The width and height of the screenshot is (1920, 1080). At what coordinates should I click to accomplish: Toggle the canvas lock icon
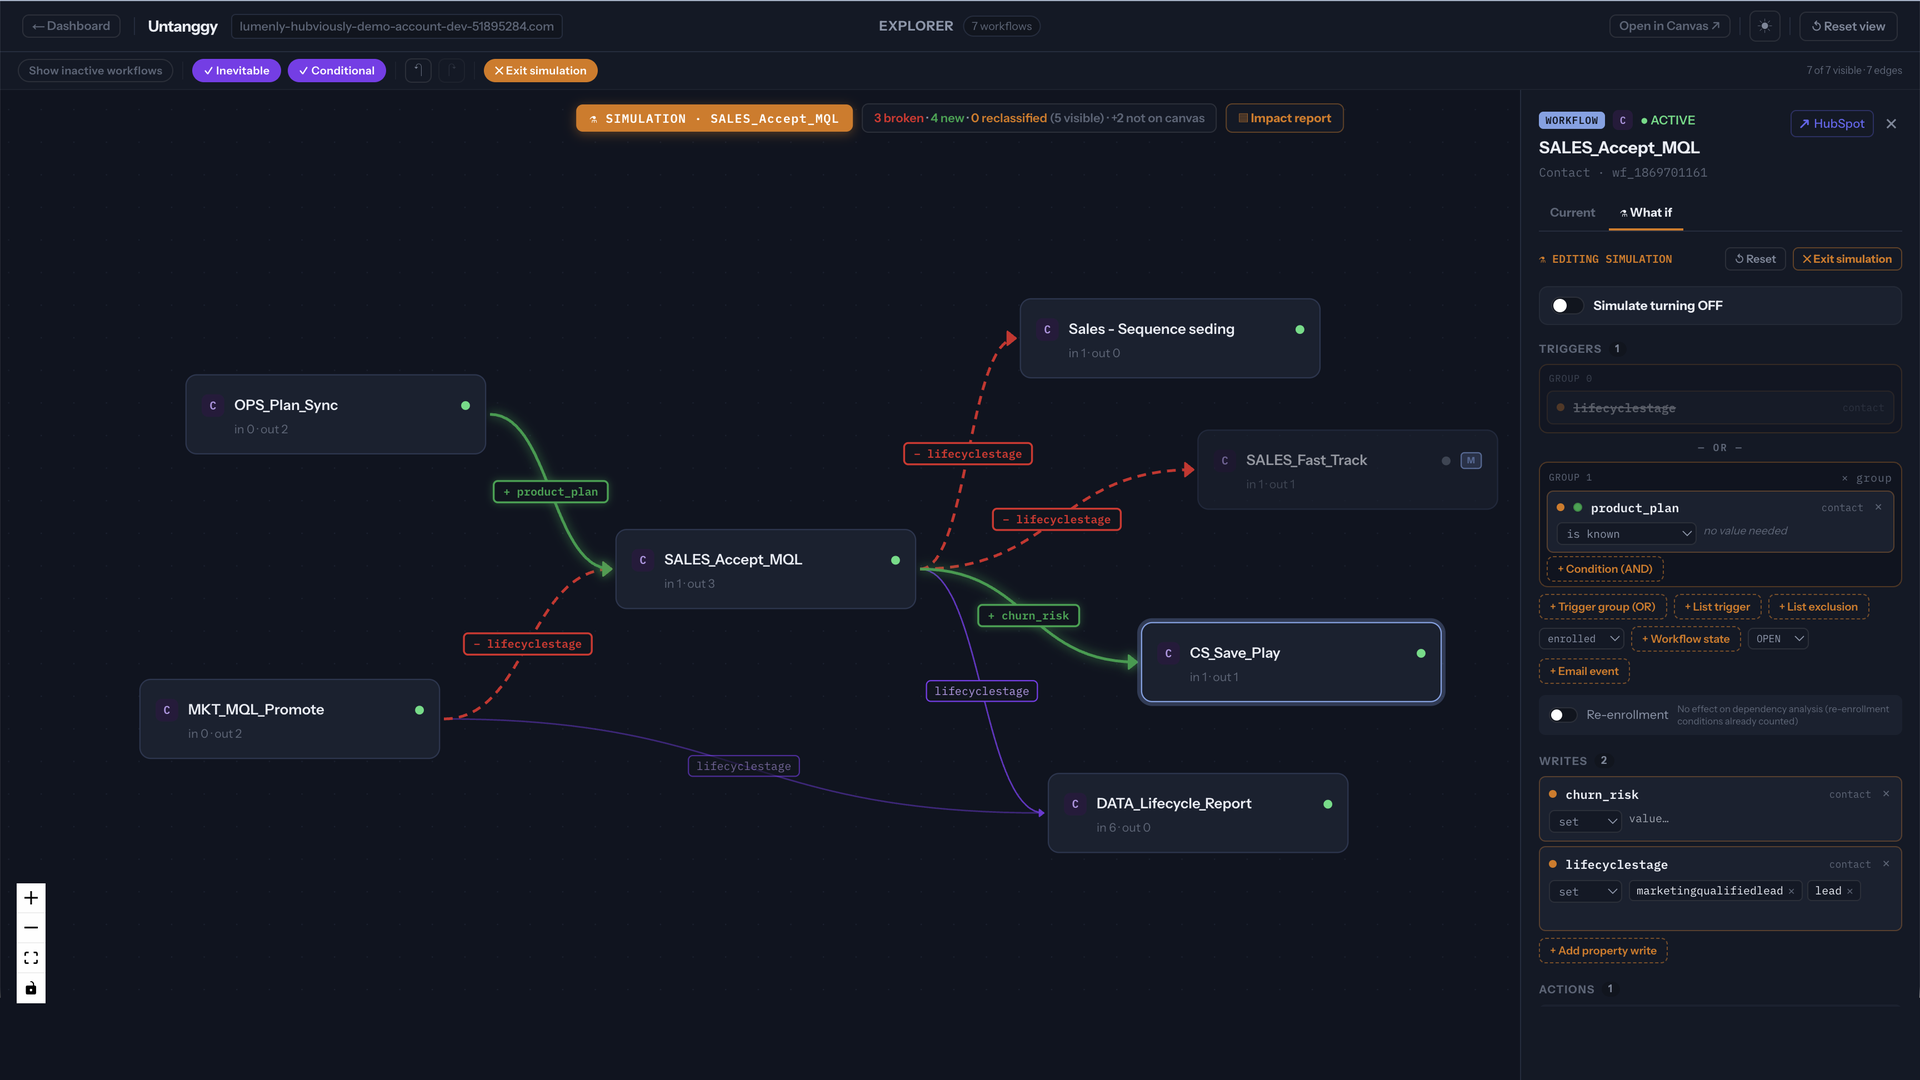31,988
